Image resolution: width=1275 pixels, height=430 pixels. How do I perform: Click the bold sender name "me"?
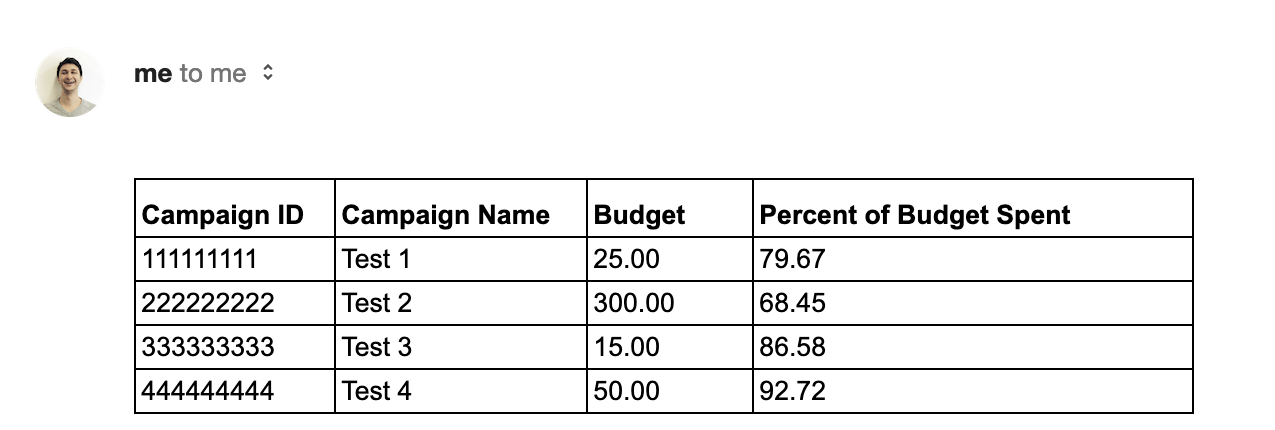pyautogui.click(x=152, y=74)
